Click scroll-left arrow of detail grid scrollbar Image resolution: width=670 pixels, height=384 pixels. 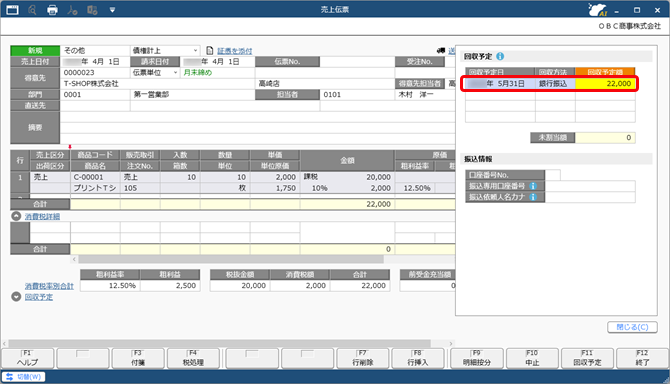pyautogui.click(x=74, y=259)
